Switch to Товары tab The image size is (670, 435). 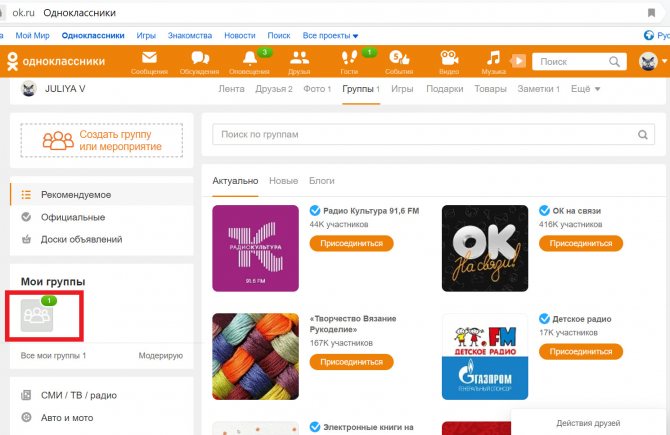tap(490, 89)
